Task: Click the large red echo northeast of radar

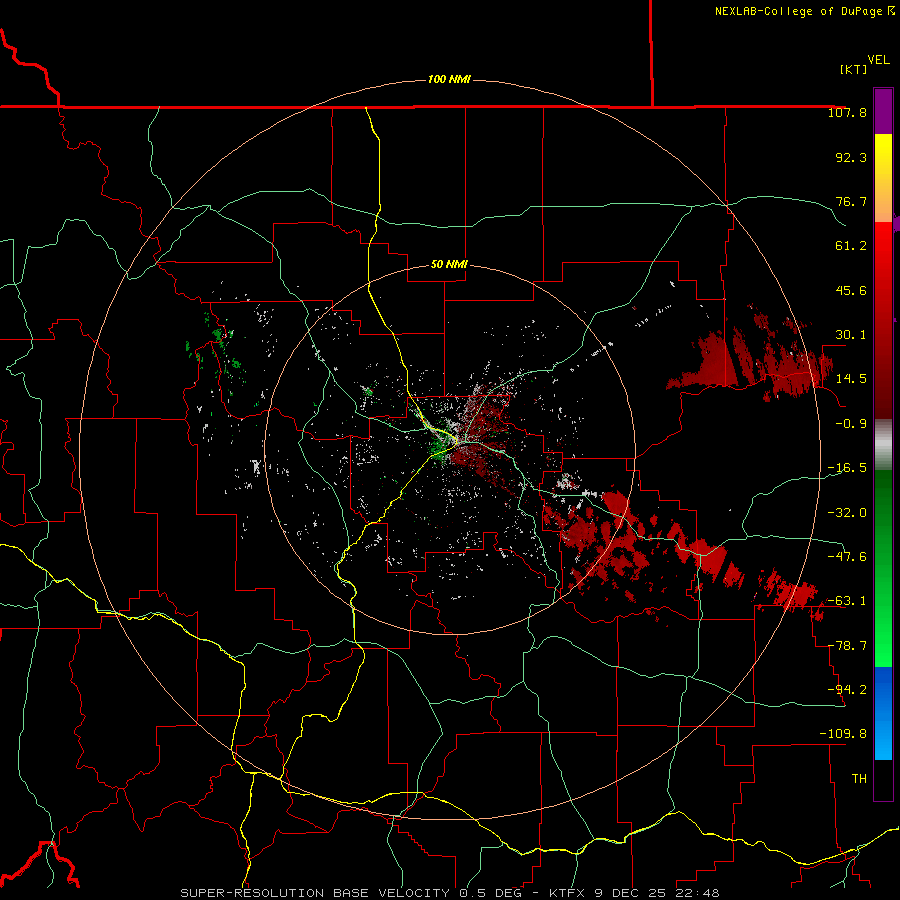Action: pyautogui.click(x=715, y=362)
